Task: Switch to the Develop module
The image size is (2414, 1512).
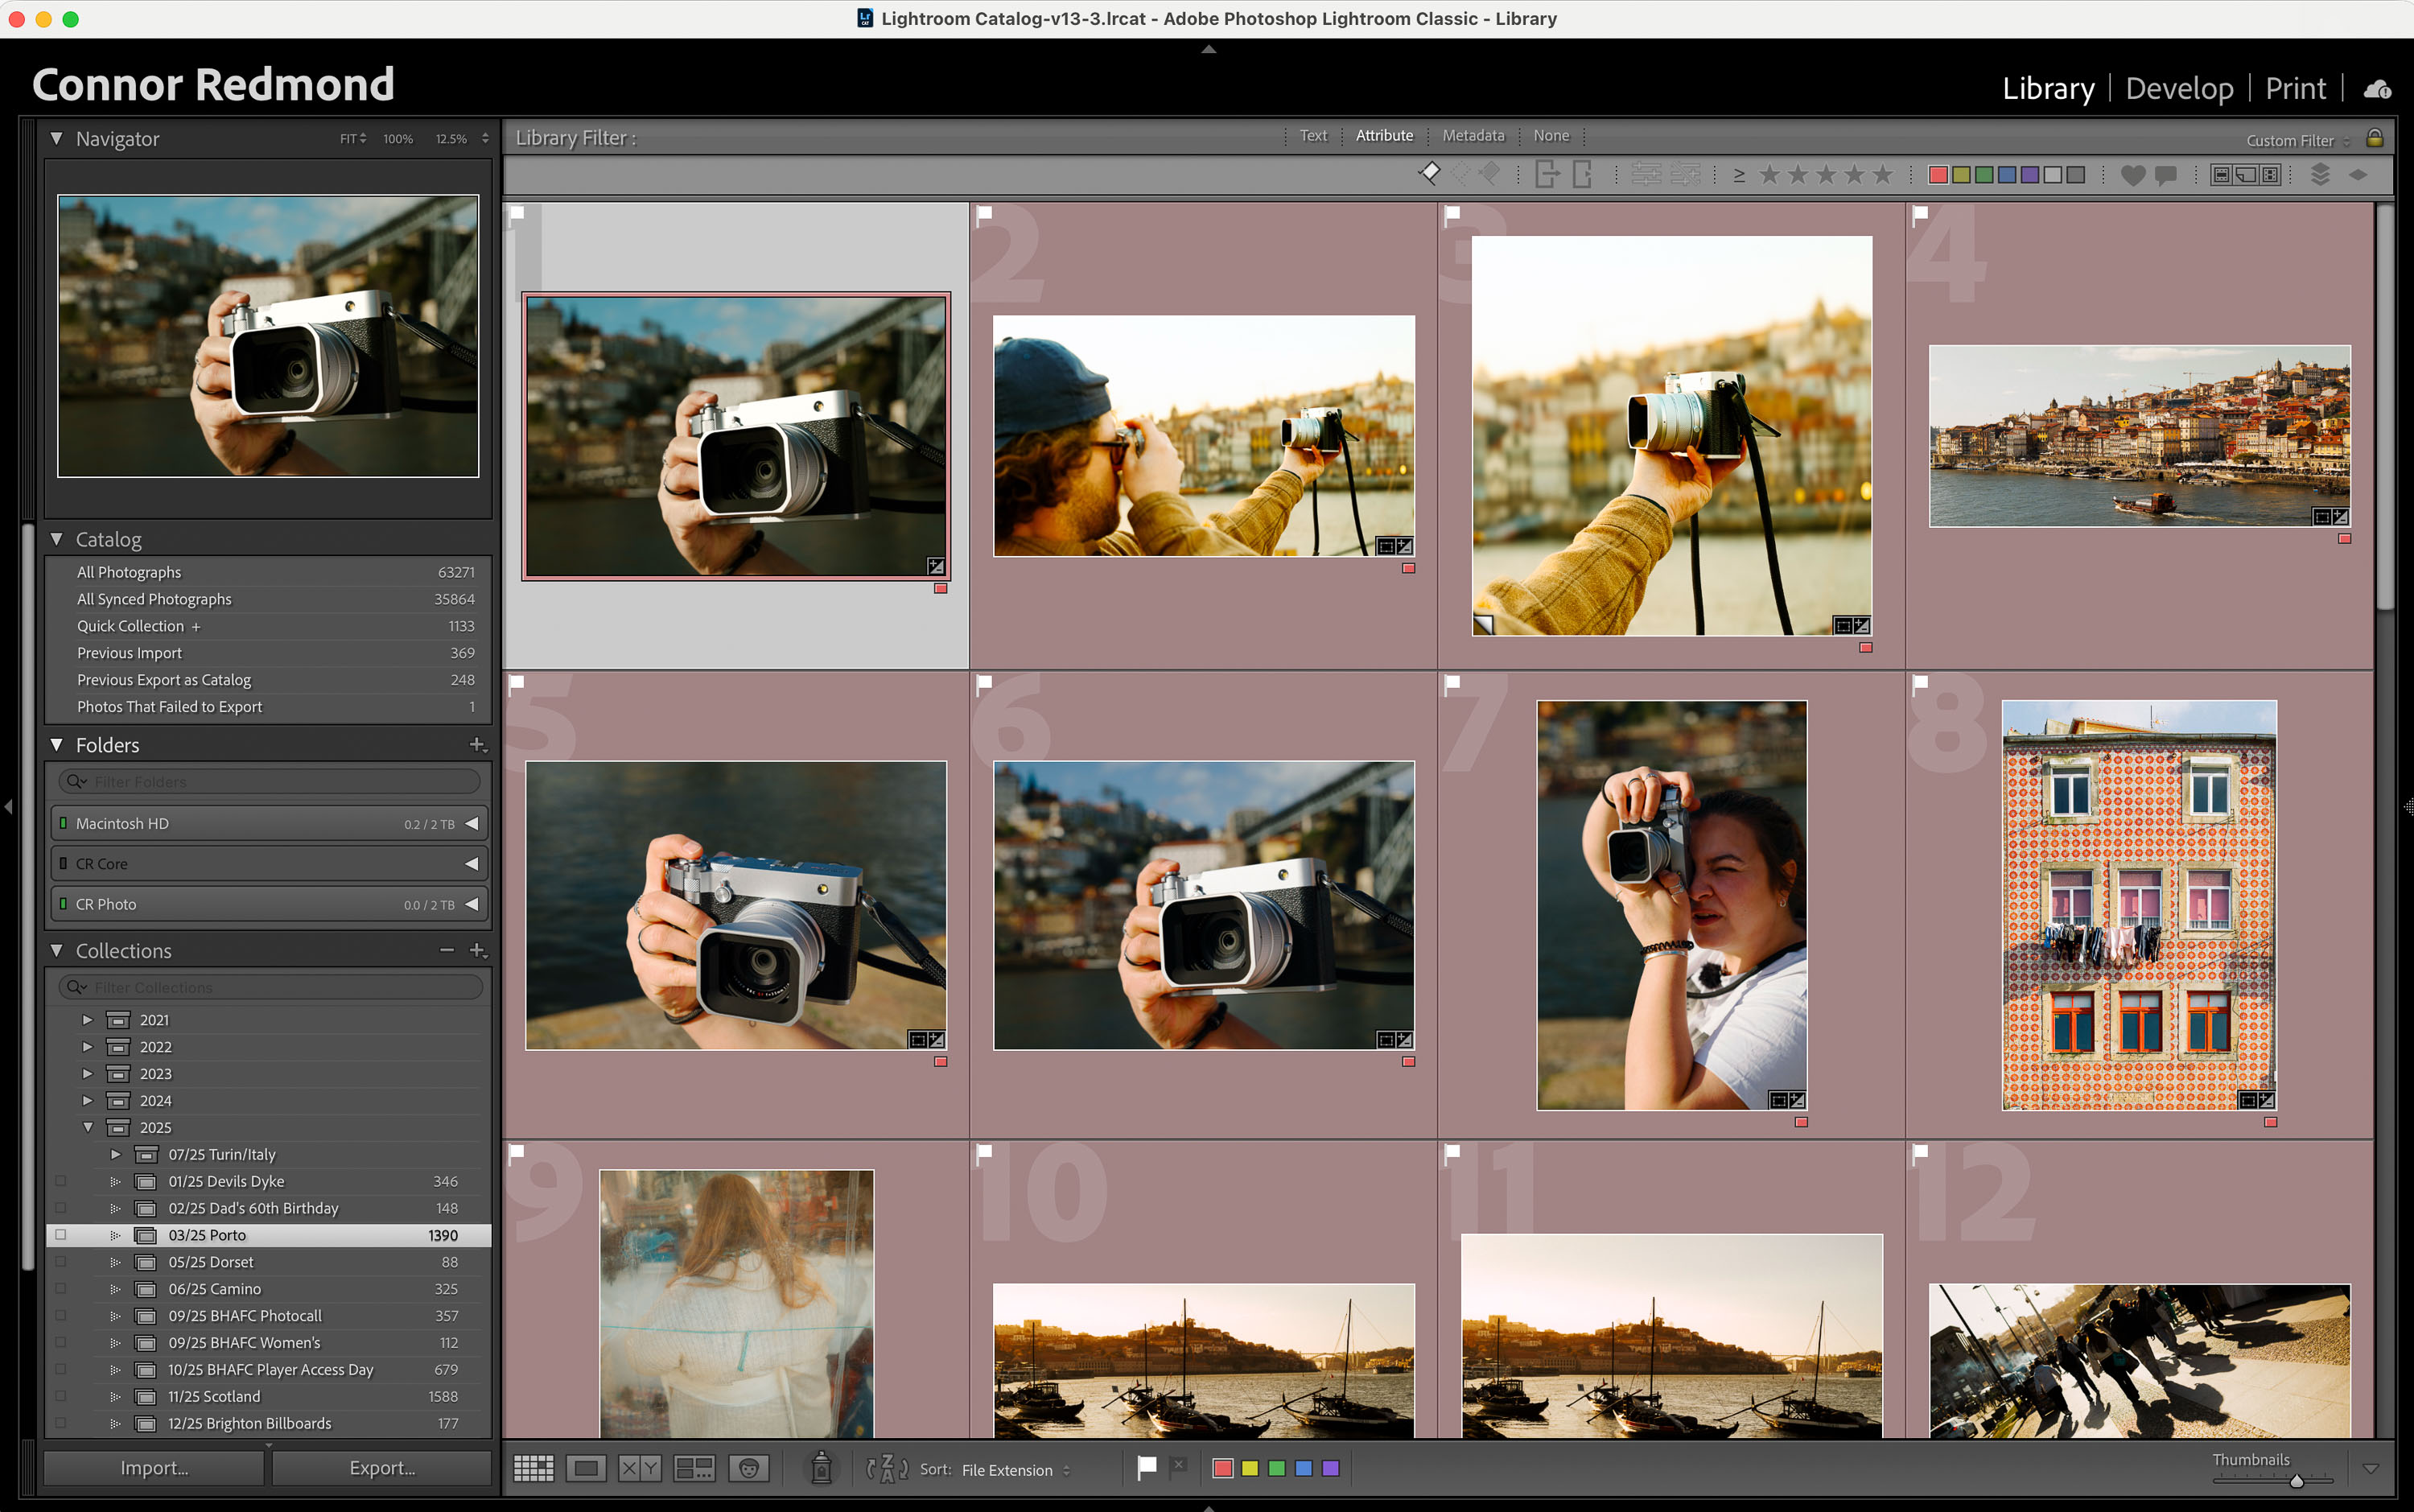Action: (2179, 88)
